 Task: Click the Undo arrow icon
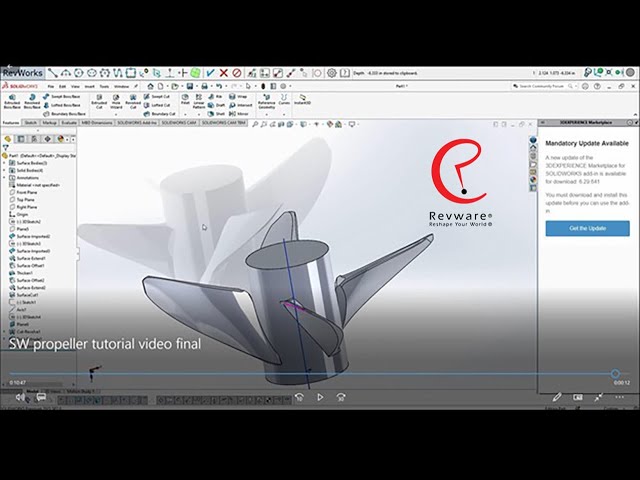click(x=219, y=86)
